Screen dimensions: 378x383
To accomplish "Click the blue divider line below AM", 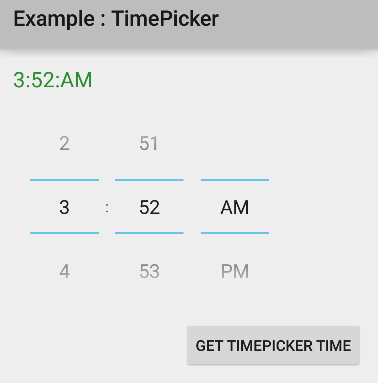I will (x=235, y=233).
